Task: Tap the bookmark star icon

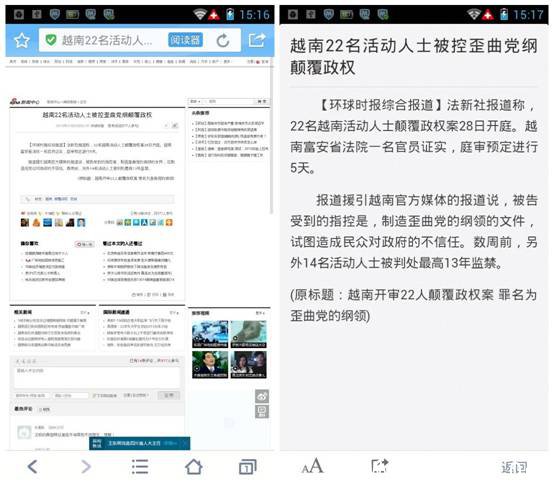Action: (22, 41)
